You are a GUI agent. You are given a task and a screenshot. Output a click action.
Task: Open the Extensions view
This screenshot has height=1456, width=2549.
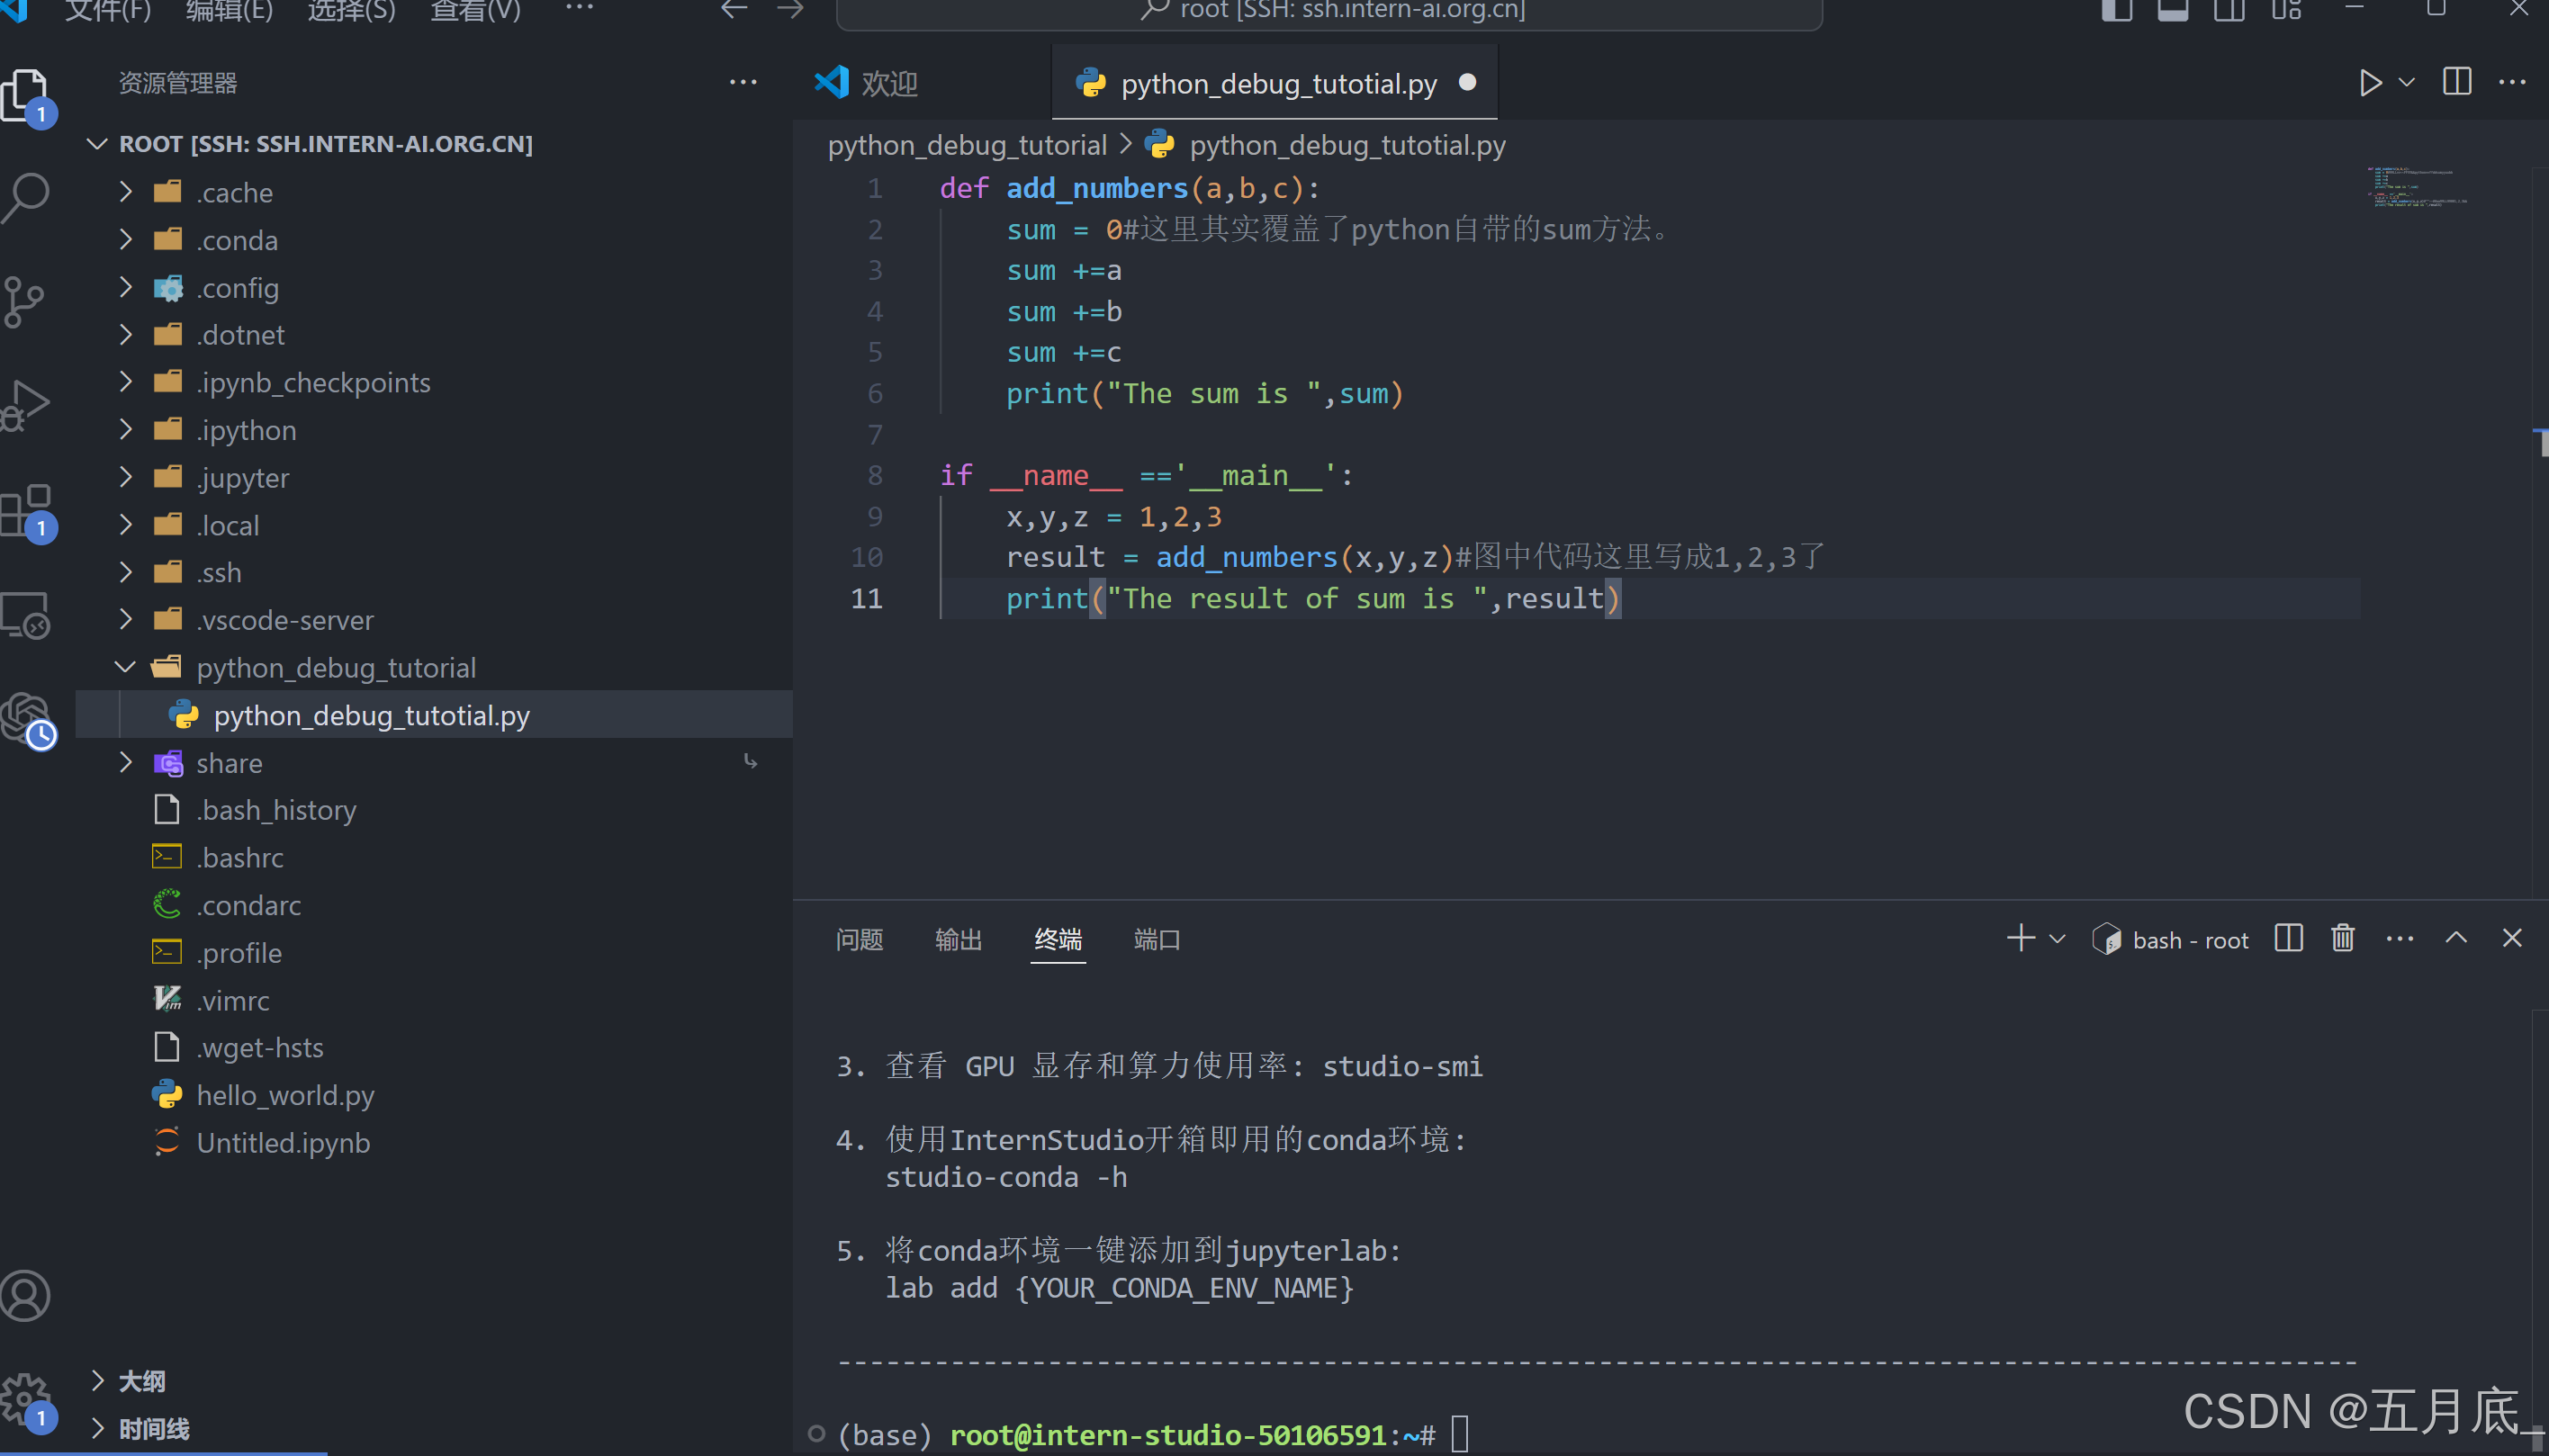click(27, 510)
